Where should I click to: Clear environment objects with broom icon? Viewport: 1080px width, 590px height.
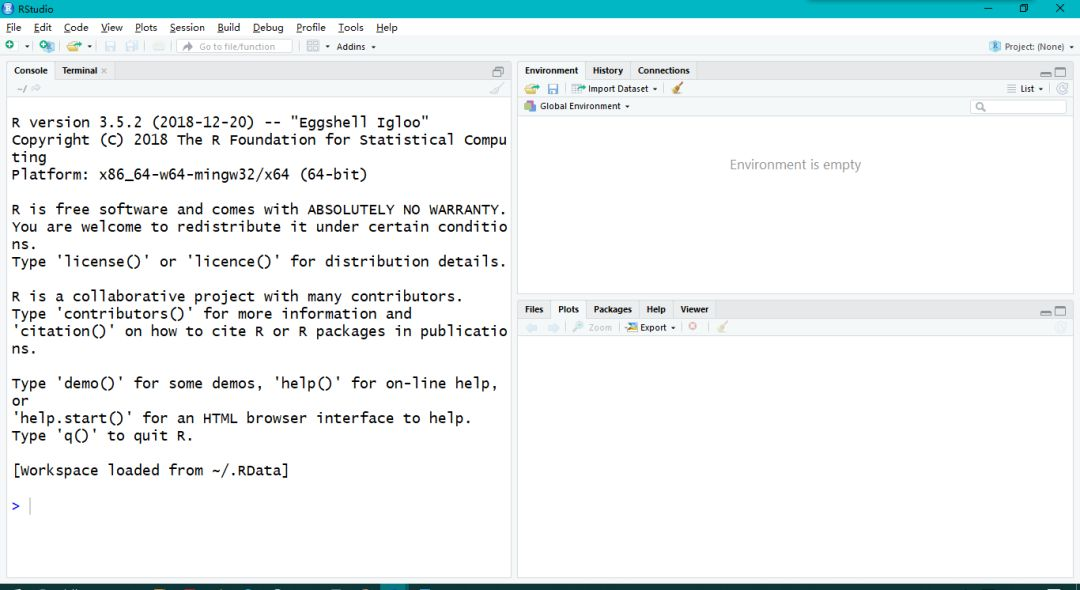click(677, 88)
